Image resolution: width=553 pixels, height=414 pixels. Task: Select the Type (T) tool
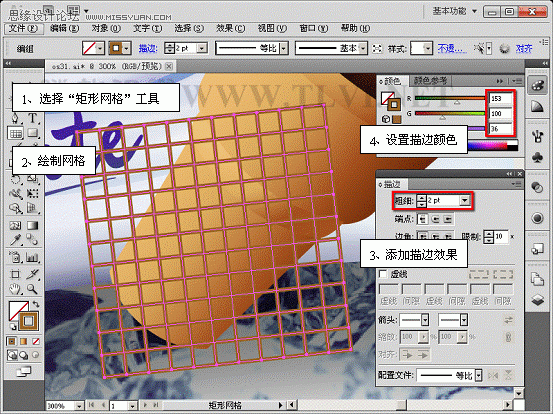click(32, 118)
